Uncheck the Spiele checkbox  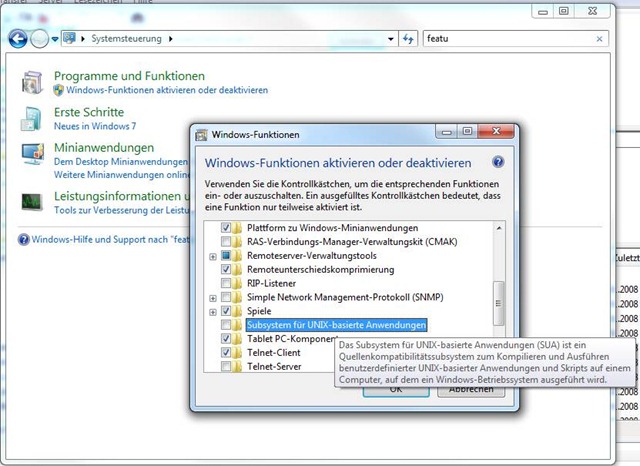(226, 311)
